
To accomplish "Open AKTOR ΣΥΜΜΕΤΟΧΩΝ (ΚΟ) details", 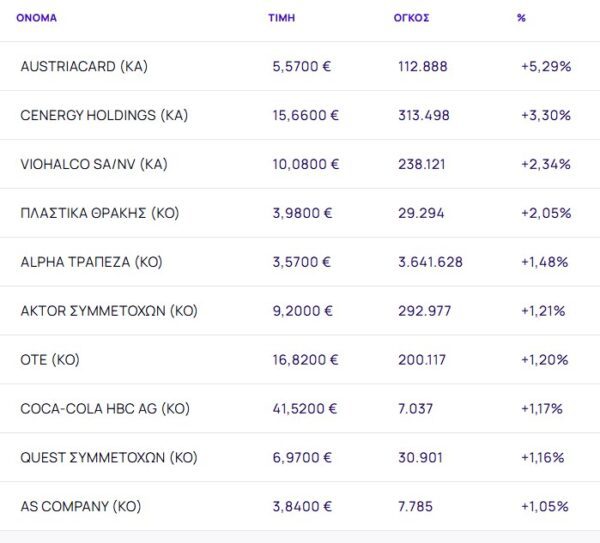I will click(x=109, y=311).
